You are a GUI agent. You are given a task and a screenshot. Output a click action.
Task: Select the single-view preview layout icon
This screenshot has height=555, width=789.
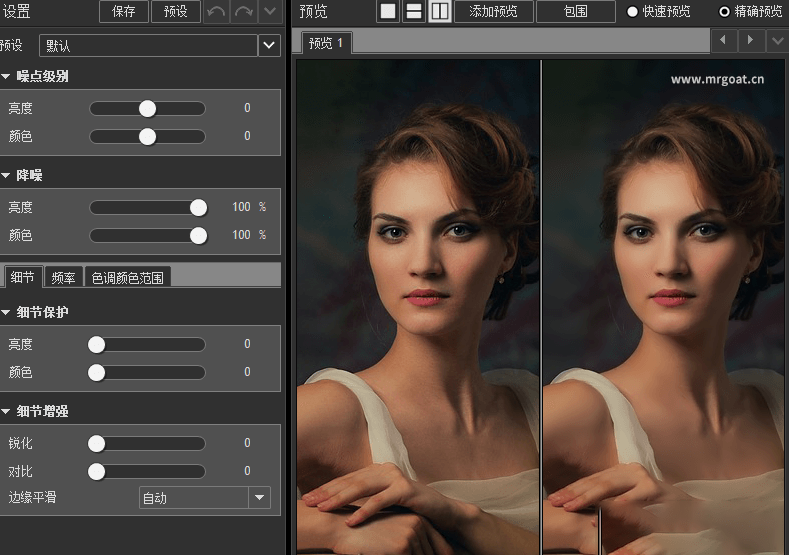click(388, 12)
